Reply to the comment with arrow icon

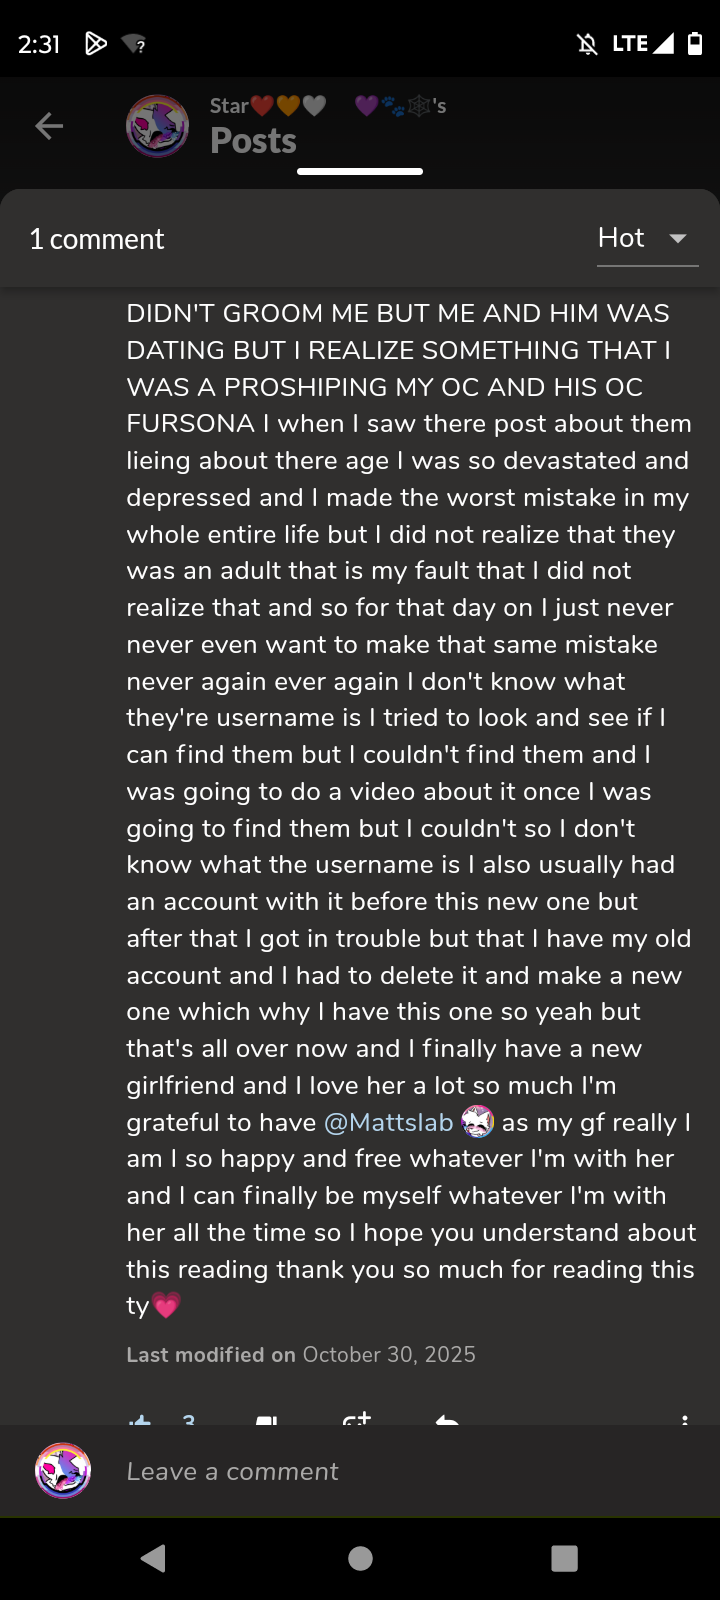click(x=447, y=1420)
